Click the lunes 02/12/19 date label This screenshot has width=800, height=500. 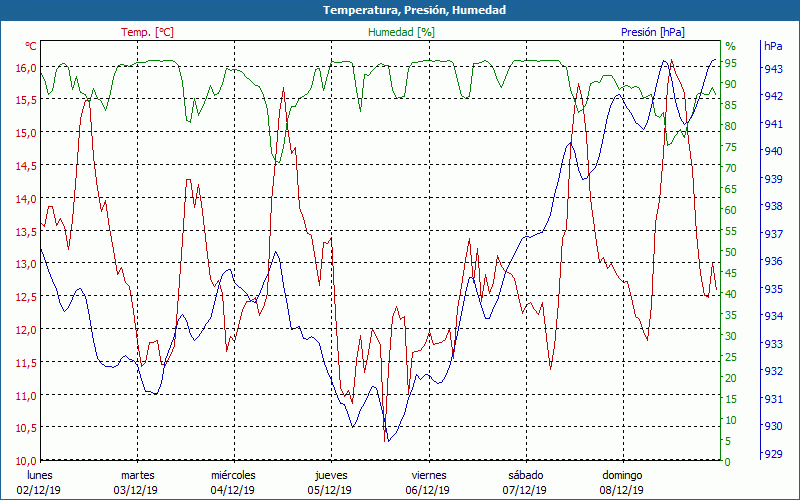click(39, 483)
